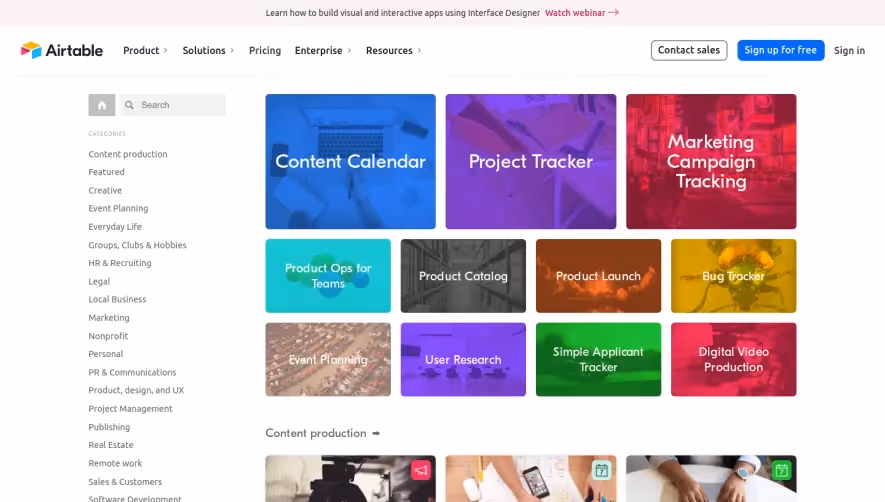Select the Publishing category
Viewport: 885px width, 502px height.
tap(109, 427)
